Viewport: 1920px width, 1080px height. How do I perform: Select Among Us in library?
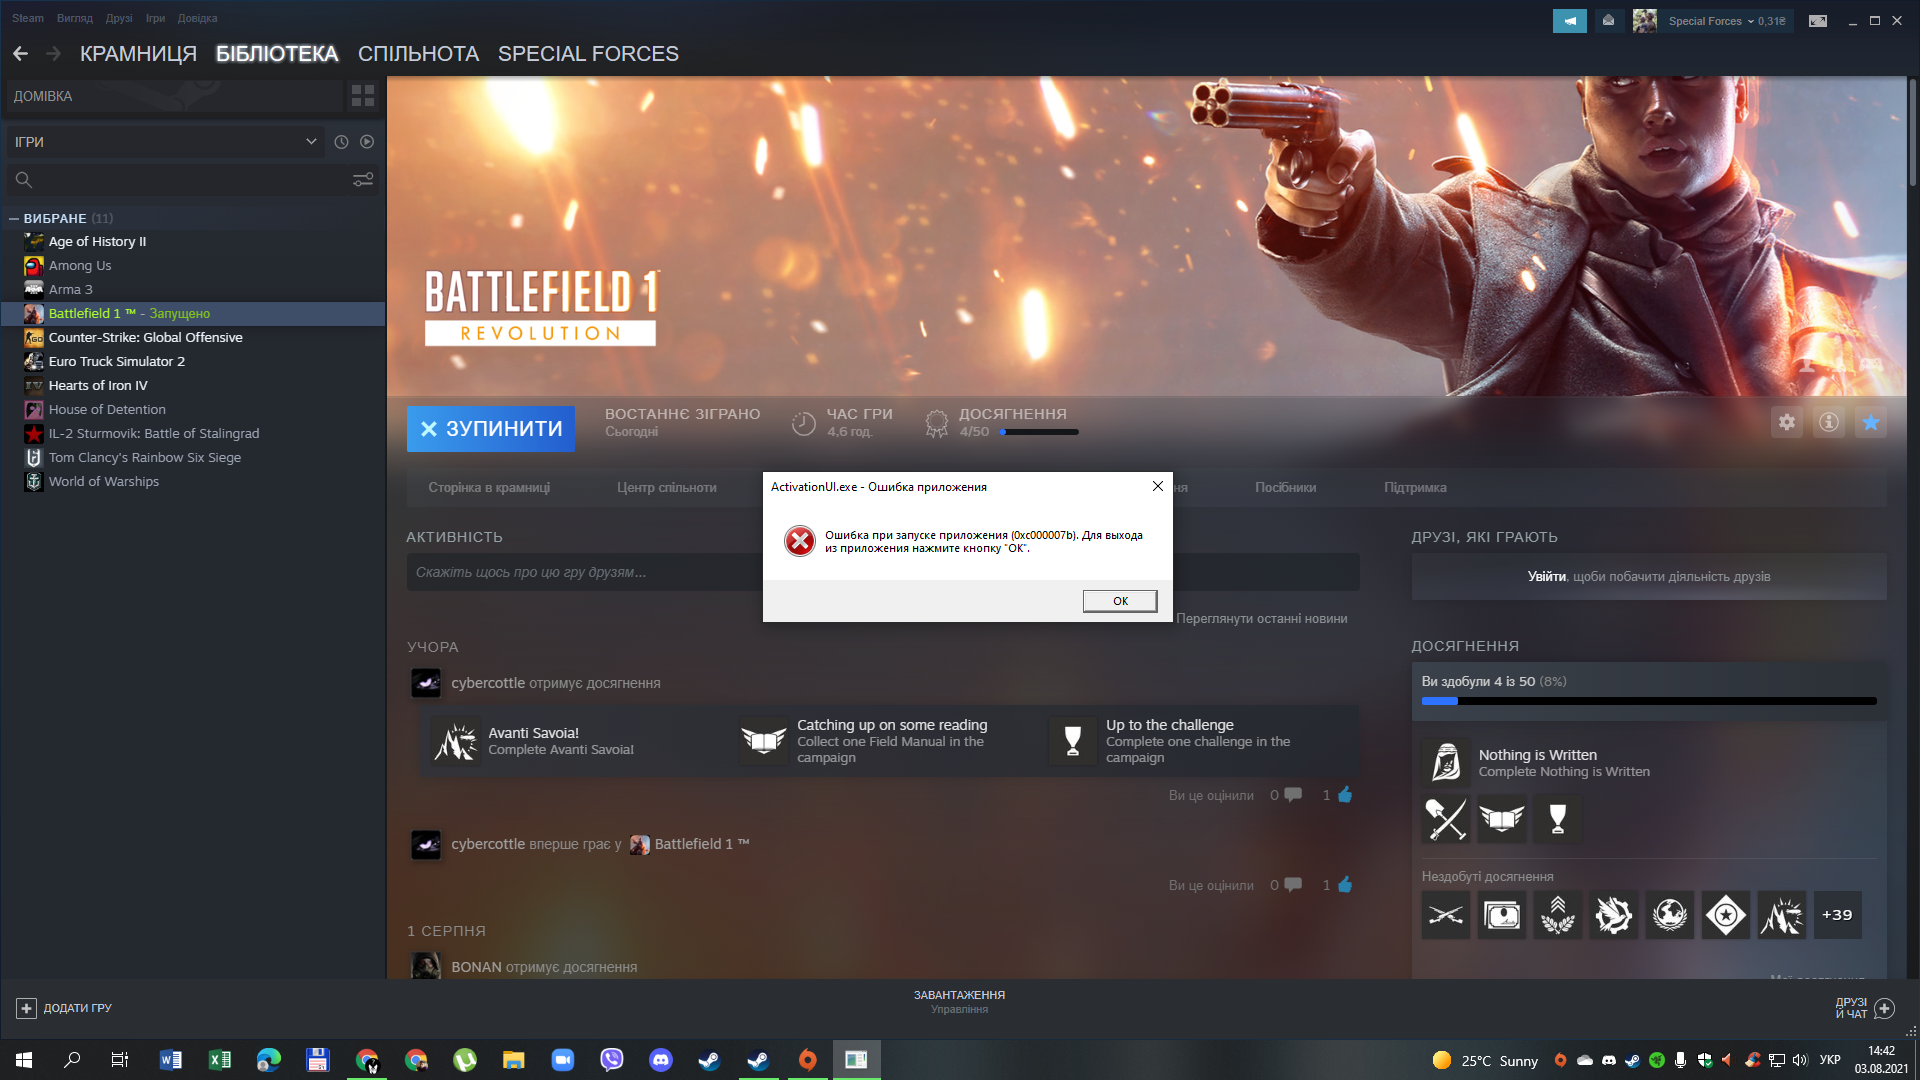pyautogui.click(x=80, y=265)
